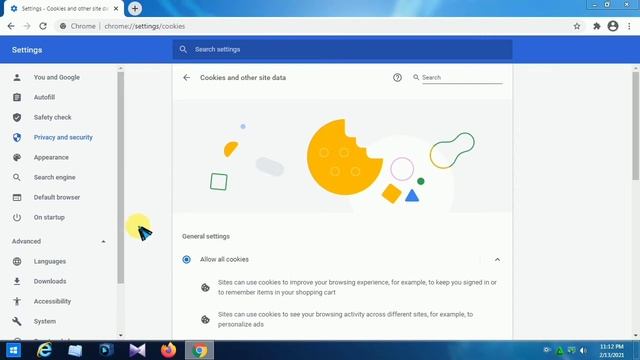Open File Explorer from taskbar
This screenshot has height=360, width=640.
click(75, 350)
